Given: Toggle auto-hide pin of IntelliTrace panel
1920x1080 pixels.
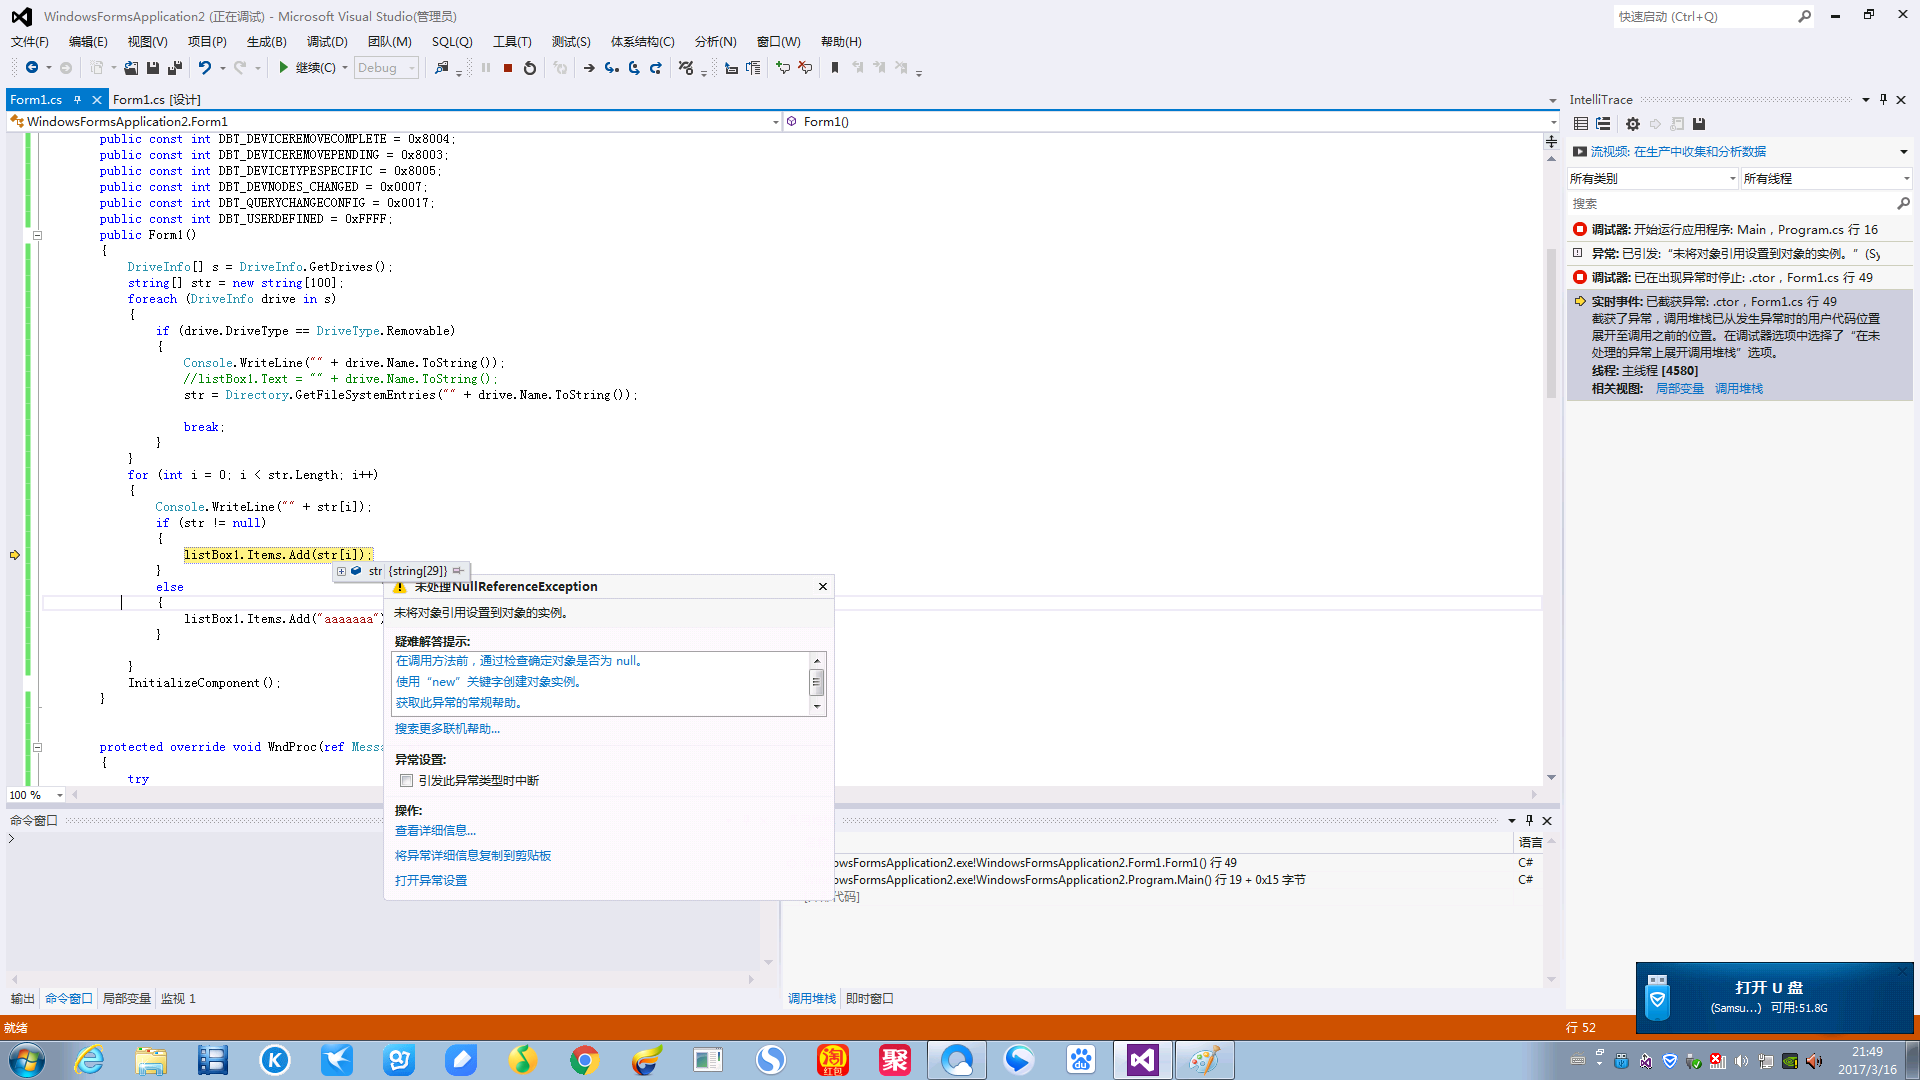Looking at the screenshot, I should point(1883,99).
